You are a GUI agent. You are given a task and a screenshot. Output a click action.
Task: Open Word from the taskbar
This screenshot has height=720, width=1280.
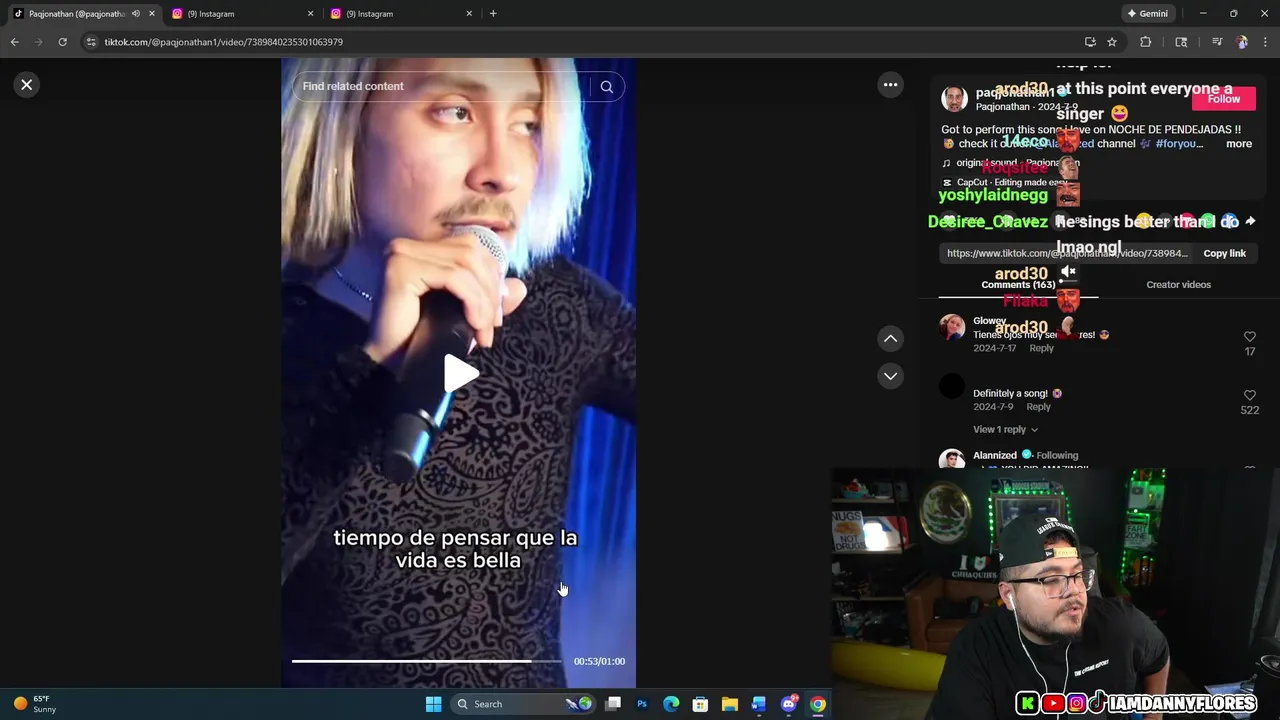pos(759,704)
